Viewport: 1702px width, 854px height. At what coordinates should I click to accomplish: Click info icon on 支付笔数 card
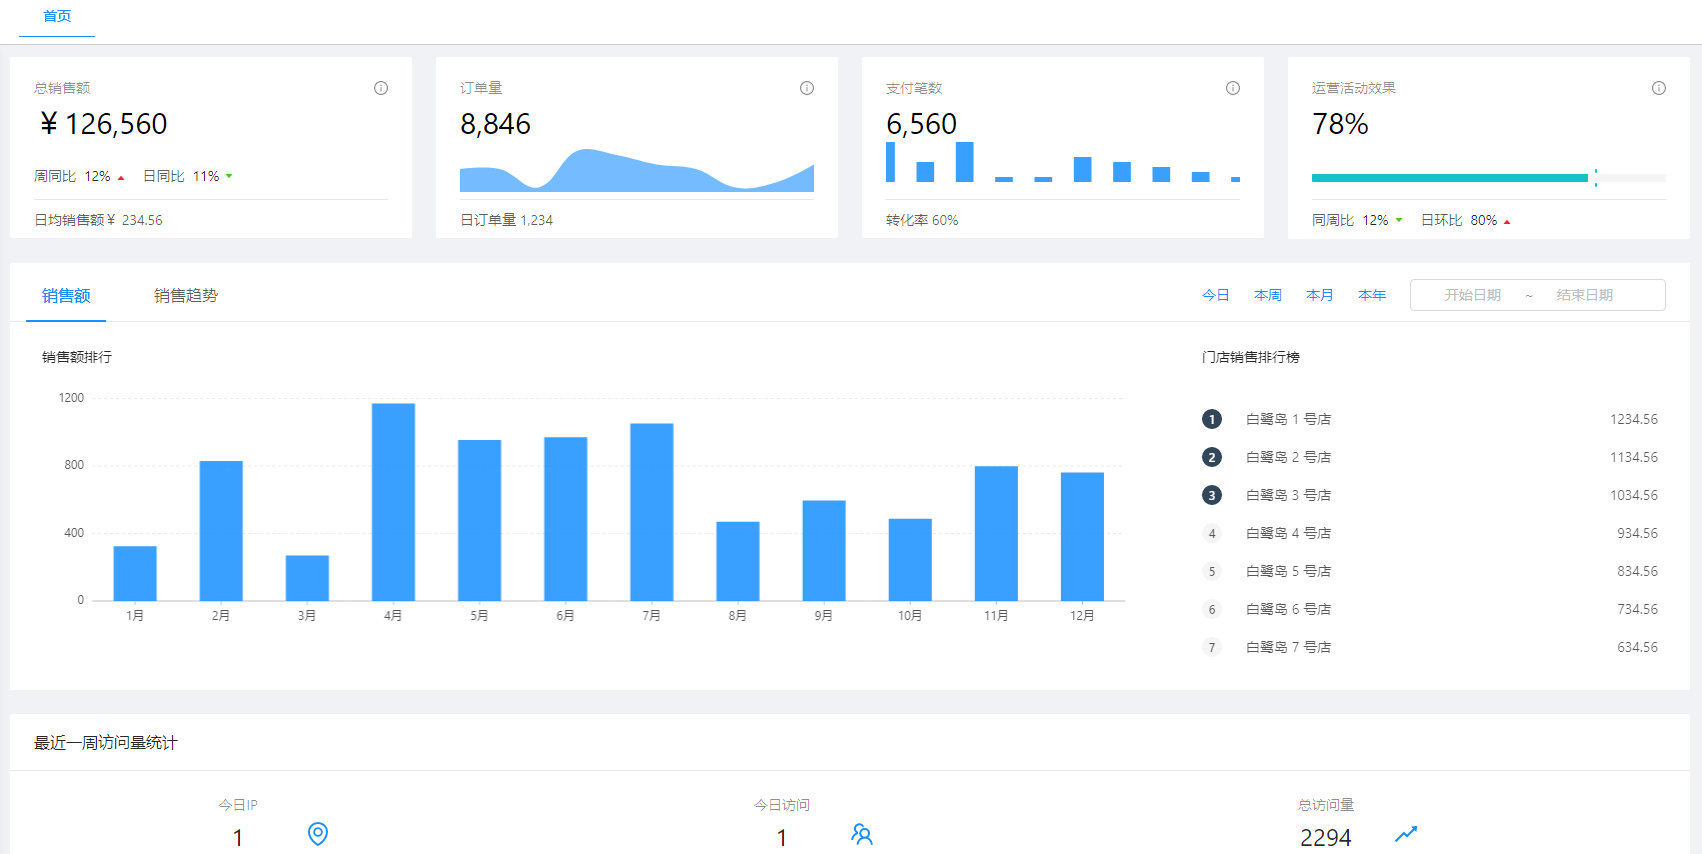1233,88
